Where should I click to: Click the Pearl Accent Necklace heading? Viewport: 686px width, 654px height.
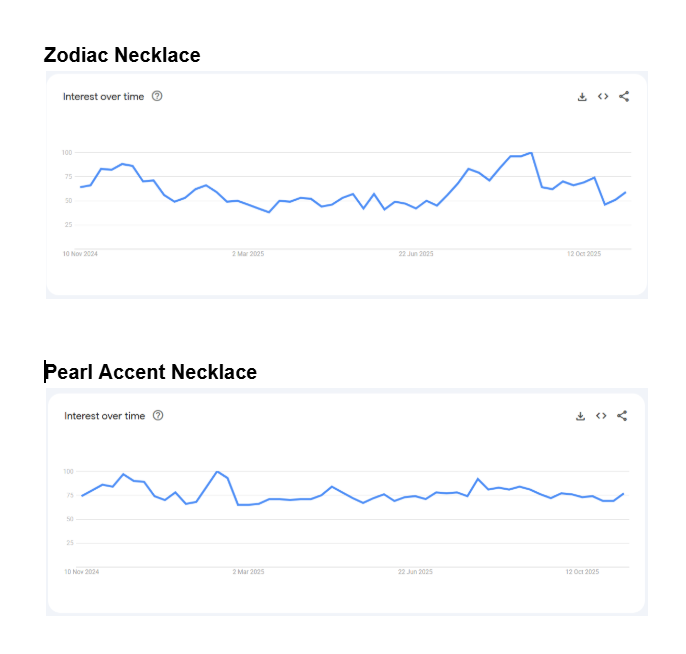tap(151, 373)
